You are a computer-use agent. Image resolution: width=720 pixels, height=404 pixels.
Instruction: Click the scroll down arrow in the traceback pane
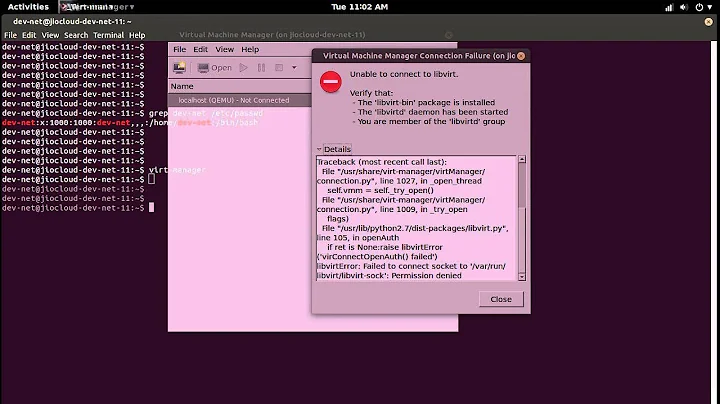(522, 276)
